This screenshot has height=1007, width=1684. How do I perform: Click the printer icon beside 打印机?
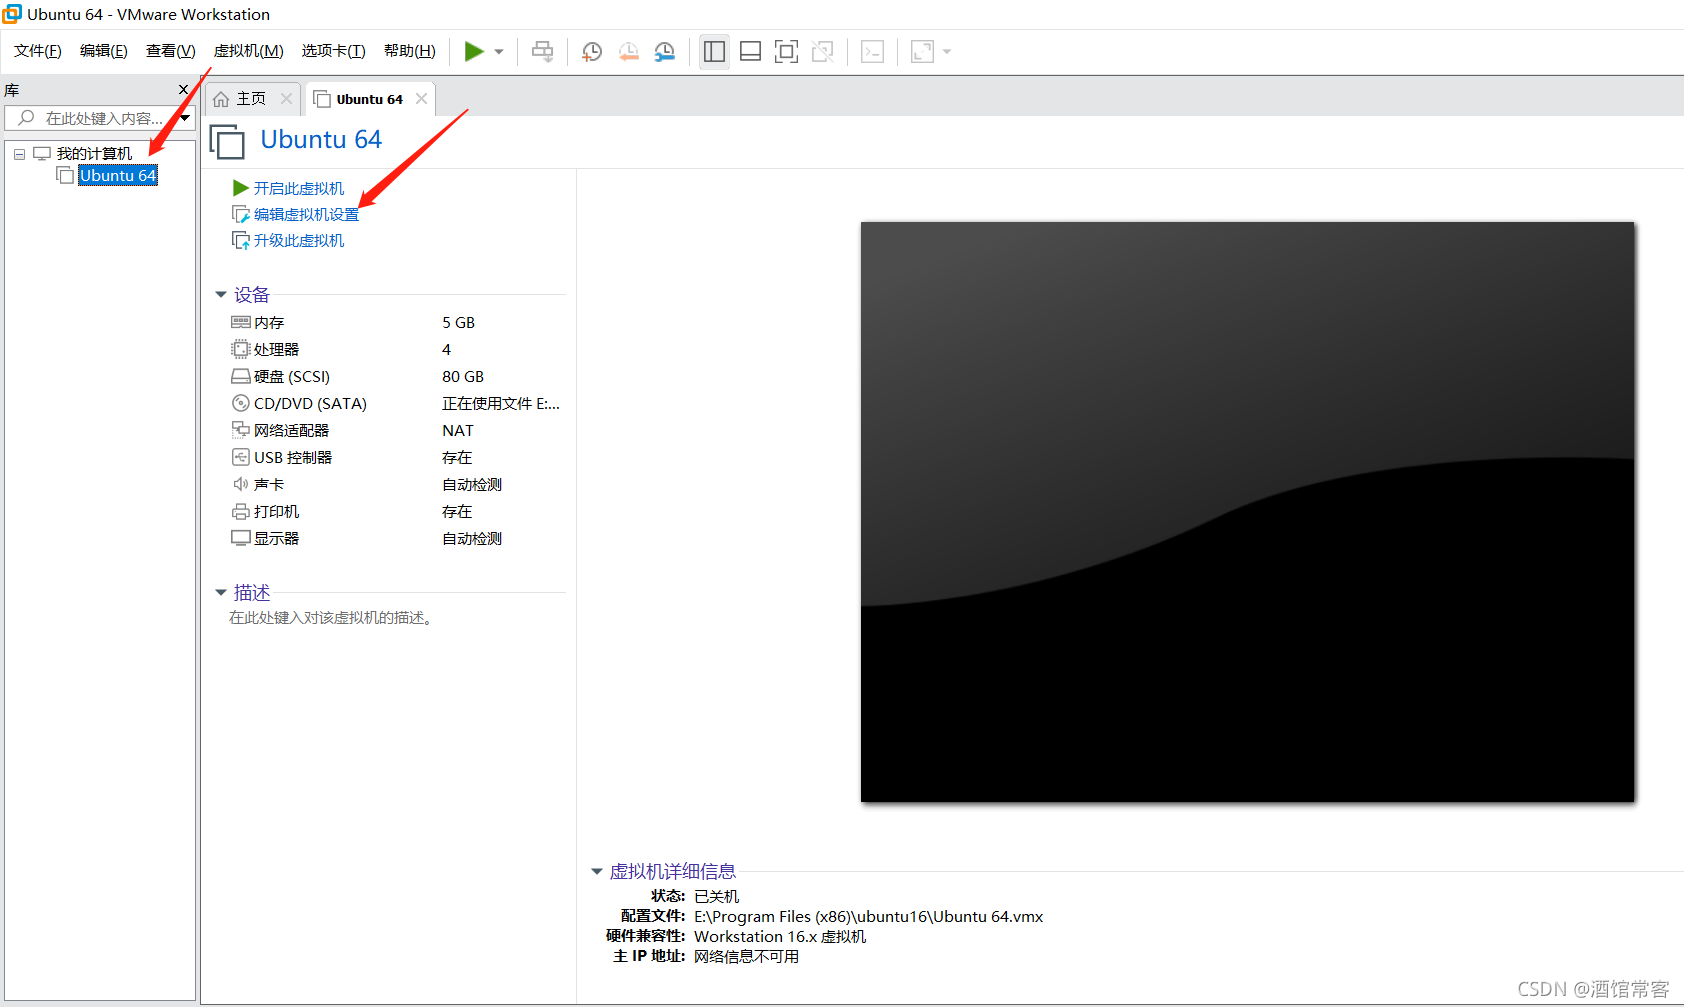click(241, 511)
